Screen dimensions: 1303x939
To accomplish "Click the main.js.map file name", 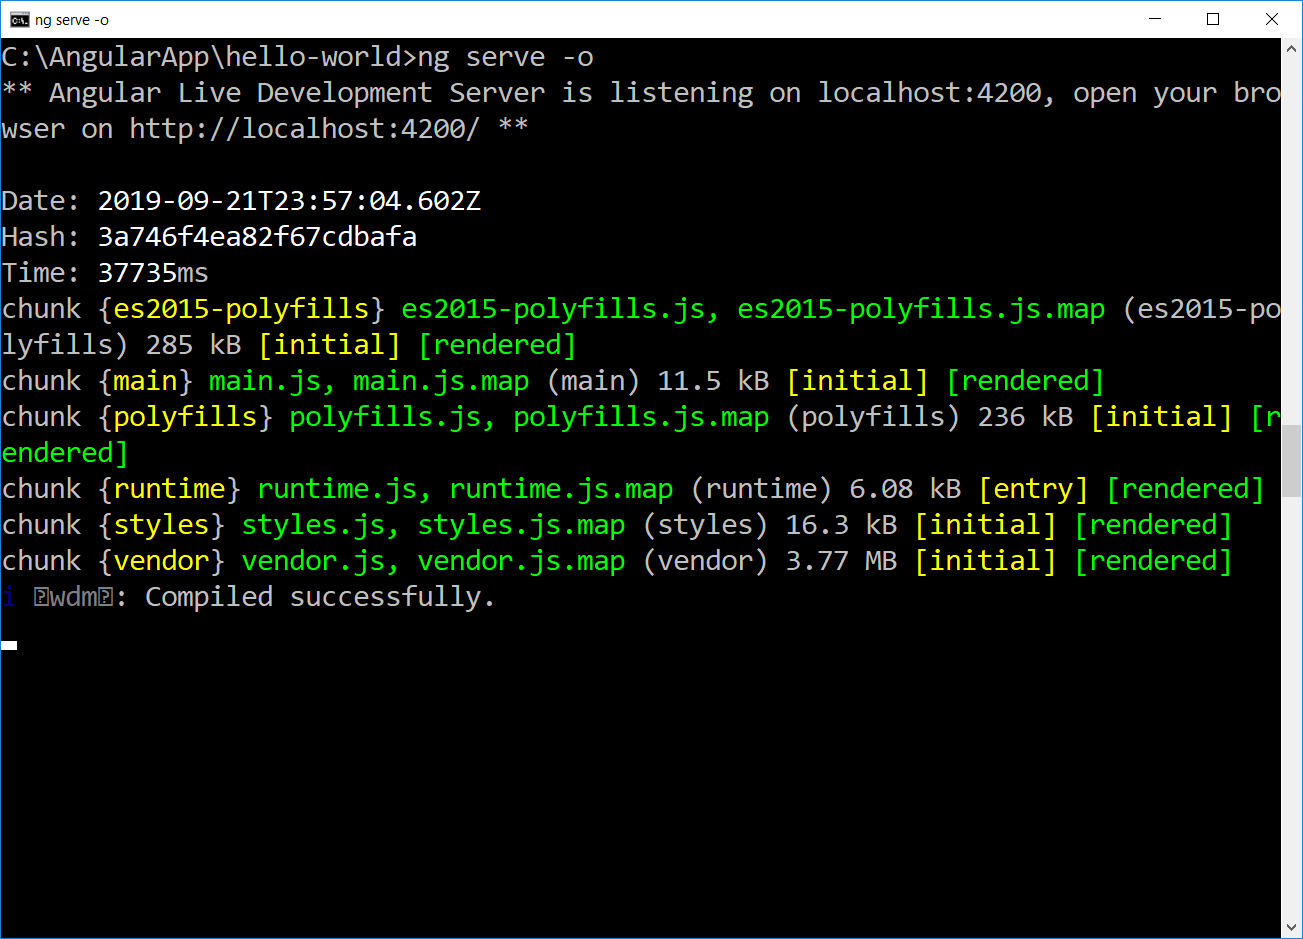I will [x=441, y=381].
